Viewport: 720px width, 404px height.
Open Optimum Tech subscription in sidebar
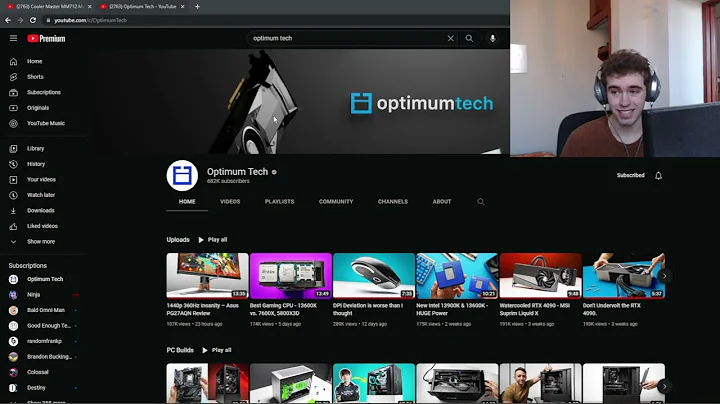click(44, 279)
